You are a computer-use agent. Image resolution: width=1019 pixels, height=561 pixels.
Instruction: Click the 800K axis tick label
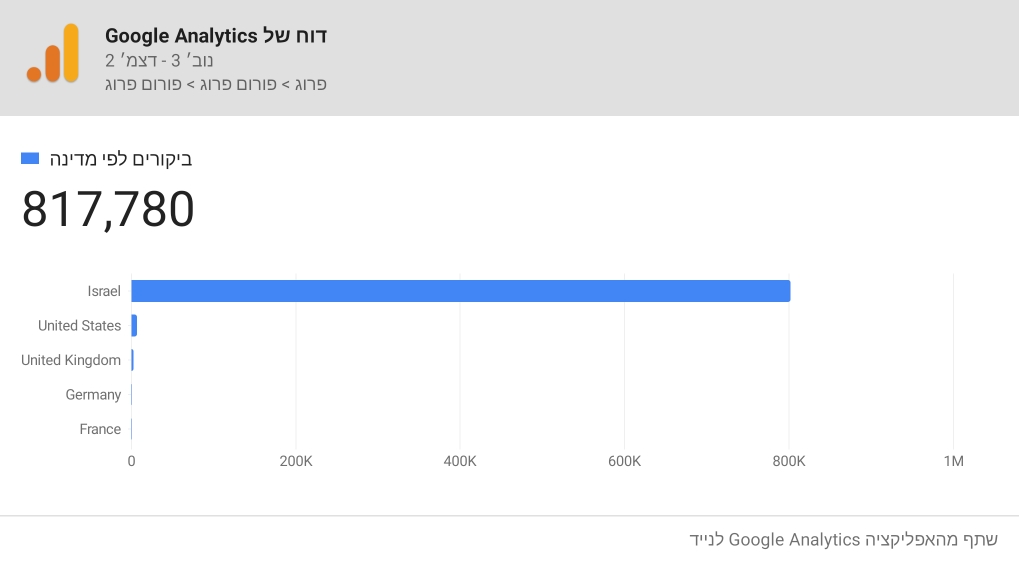pos(789,461)
